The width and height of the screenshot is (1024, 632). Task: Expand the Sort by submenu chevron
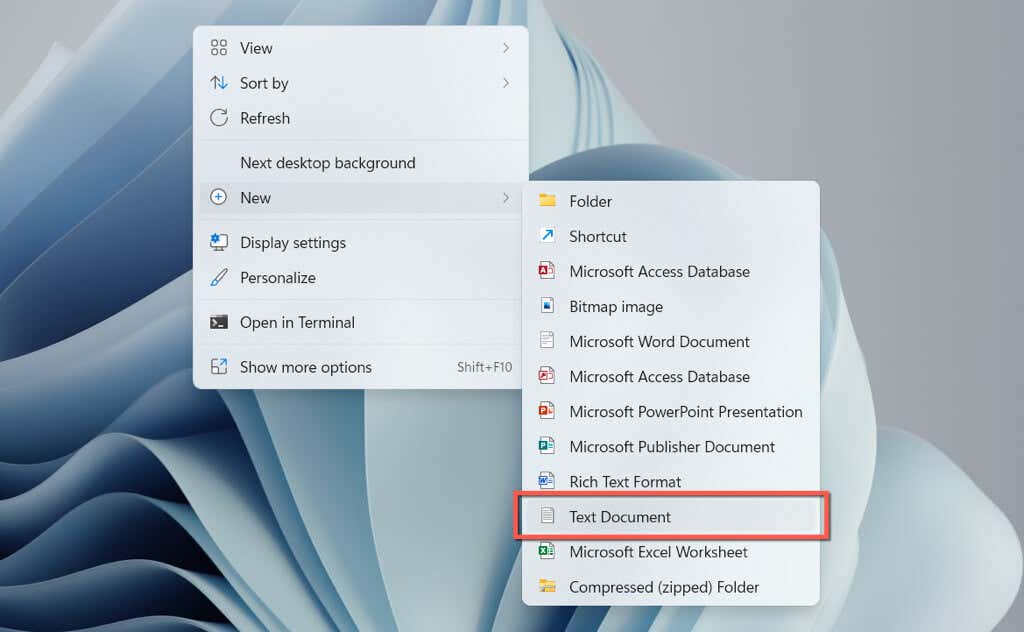pyautogui.click(x=505, y=83)
